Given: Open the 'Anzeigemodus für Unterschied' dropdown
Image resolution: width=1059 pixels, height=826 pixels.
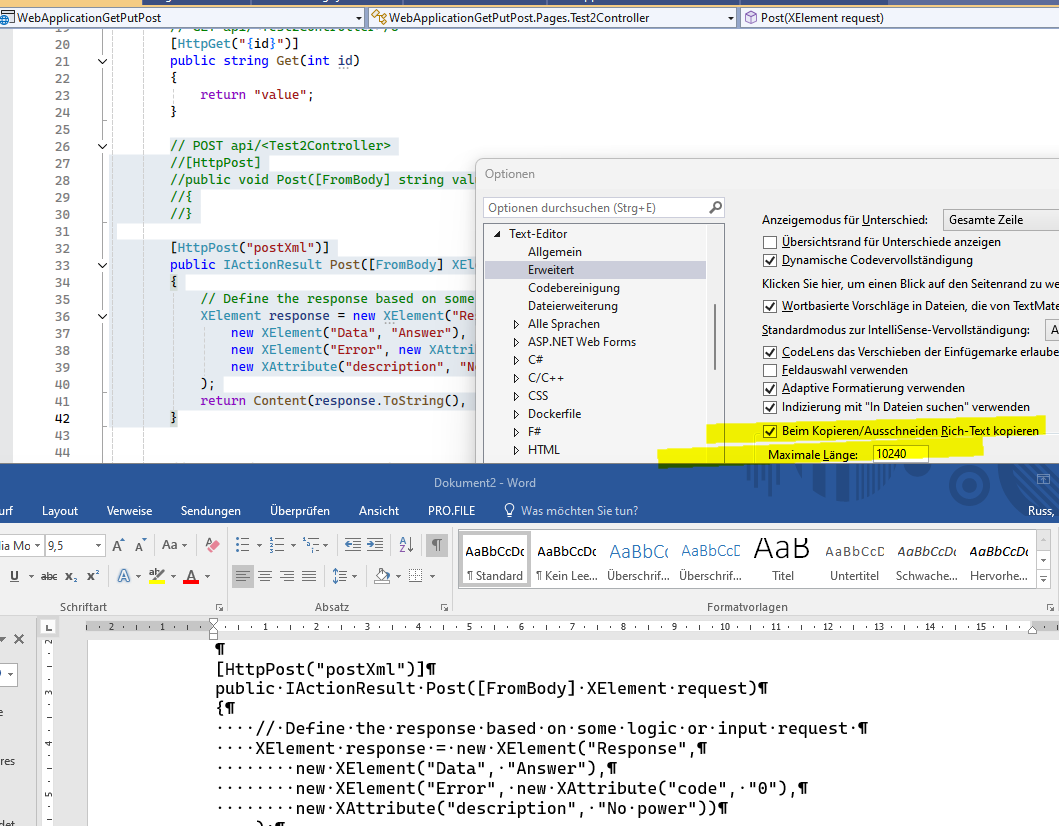Looking at the screenshot, I should [1000, 219].
